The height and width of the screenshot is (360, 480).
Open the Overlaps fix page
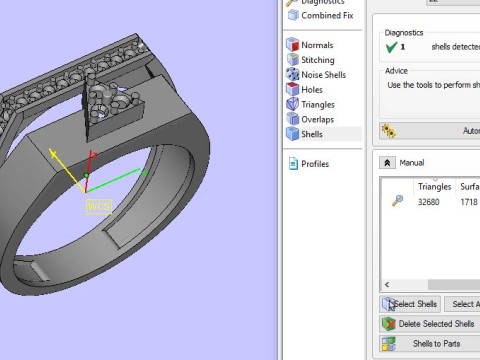point(317,119)
